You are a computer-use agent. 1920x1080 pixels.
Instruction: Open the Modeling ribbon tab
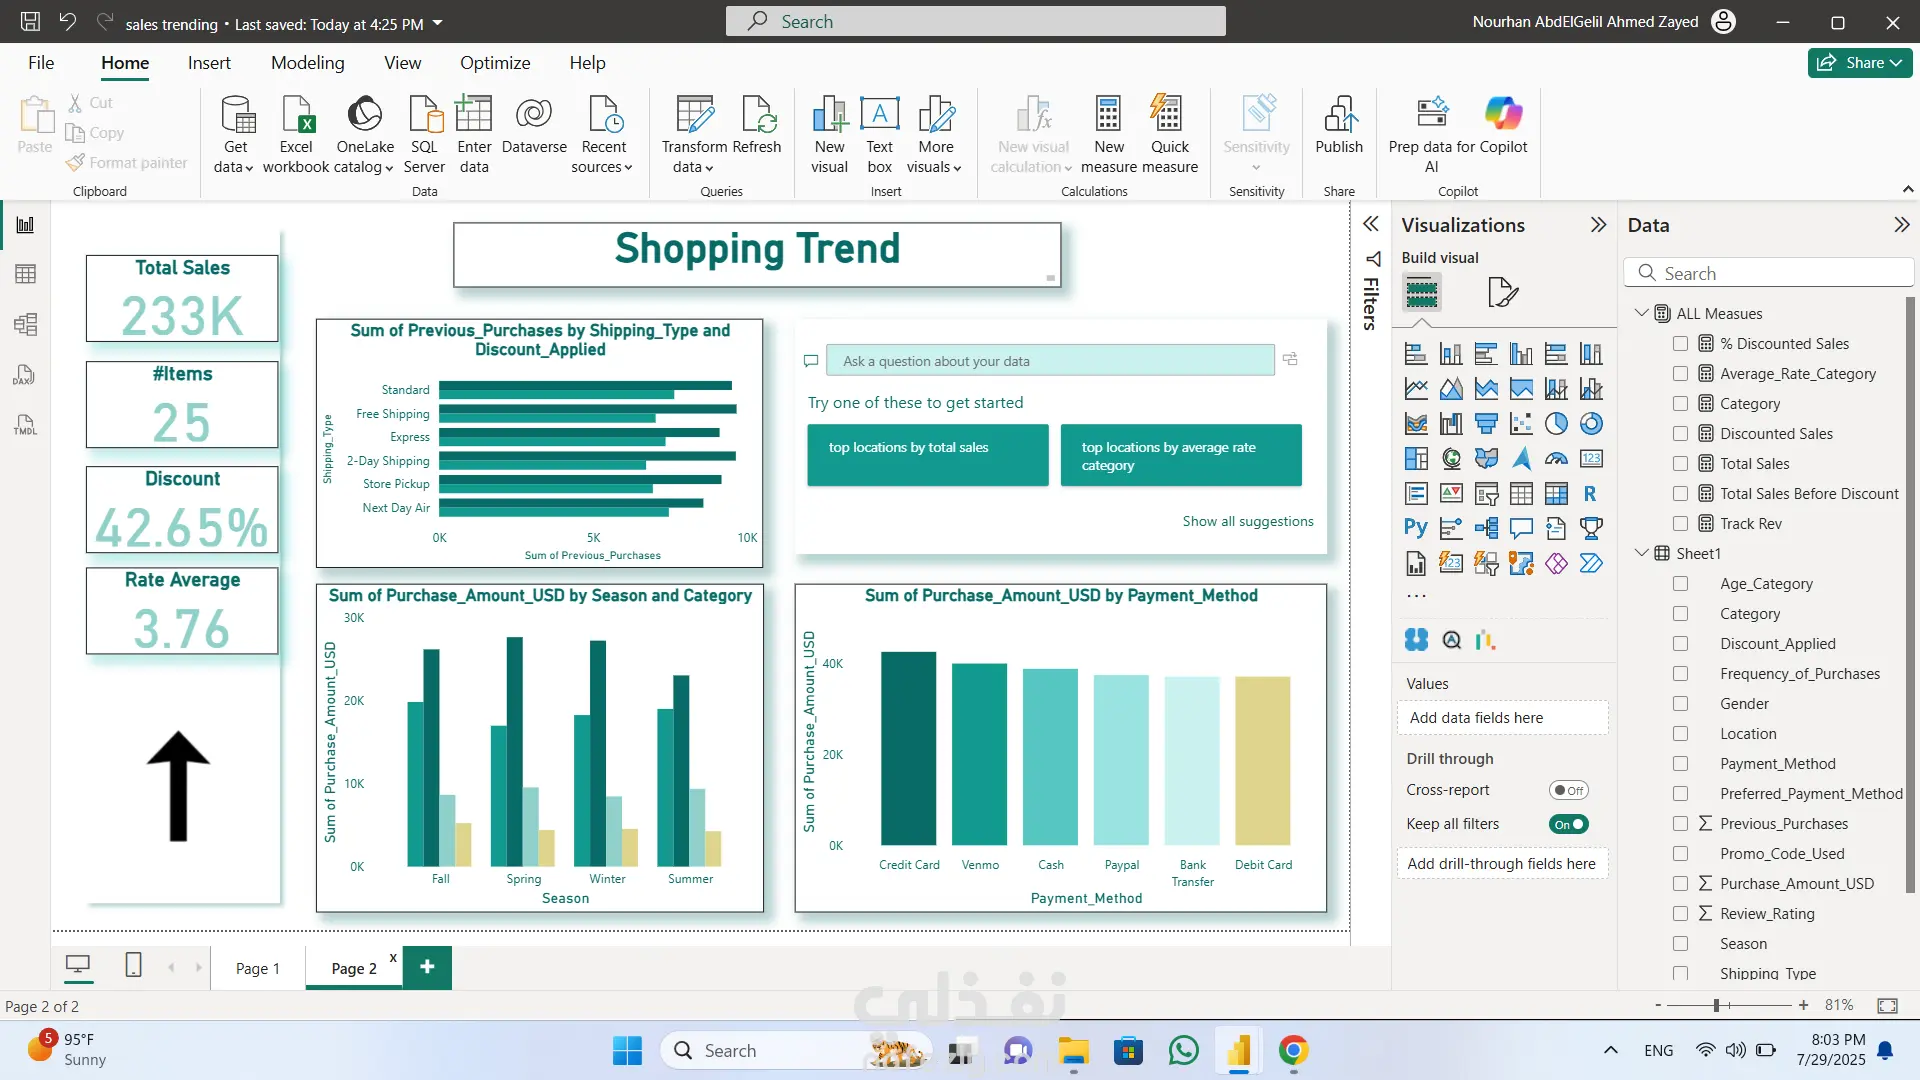(307, 63)
